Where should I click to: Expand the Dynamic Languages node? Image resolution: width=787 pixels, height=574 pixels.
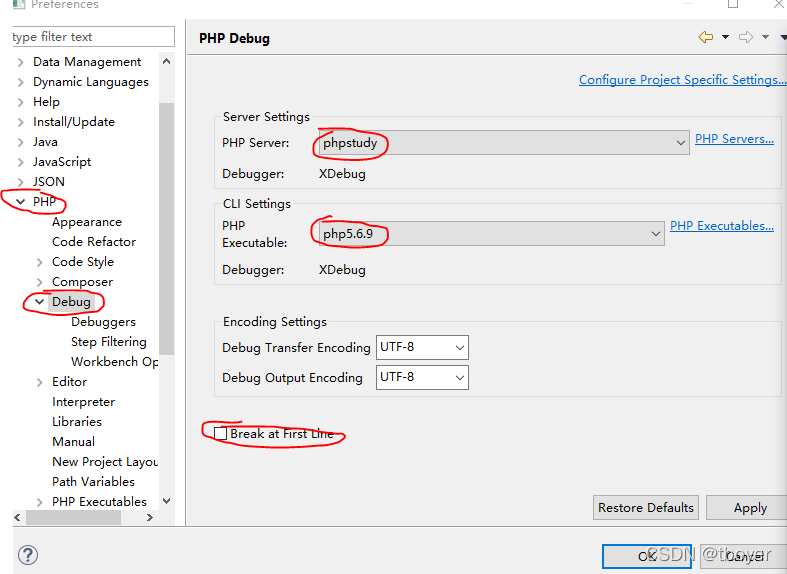click(20, 82)
